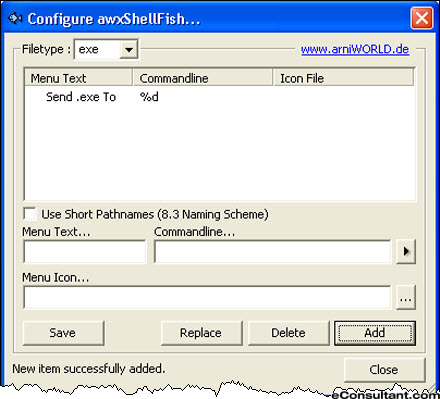
Task: Click the '%d' commandline cell
Action: tap(149, 97)
